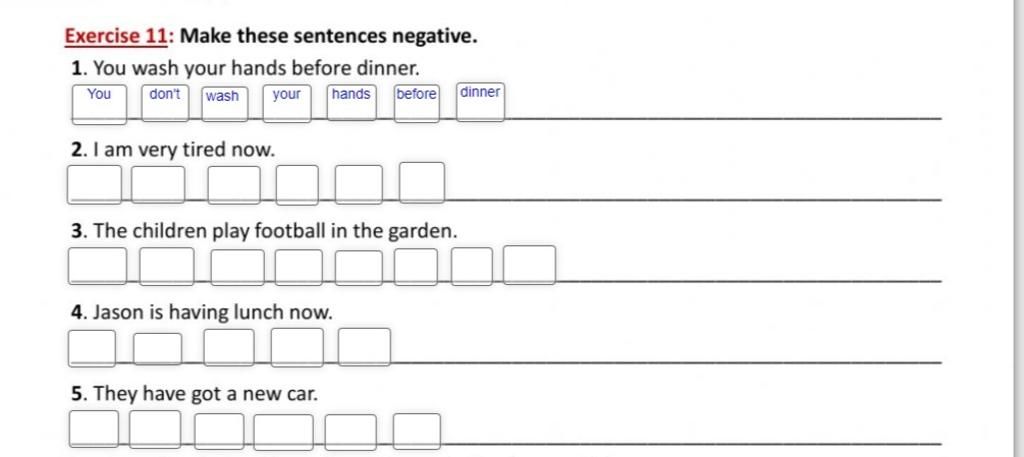Click the box containing "wash"
Screen dimensions: 1024x457
point(225,104)
